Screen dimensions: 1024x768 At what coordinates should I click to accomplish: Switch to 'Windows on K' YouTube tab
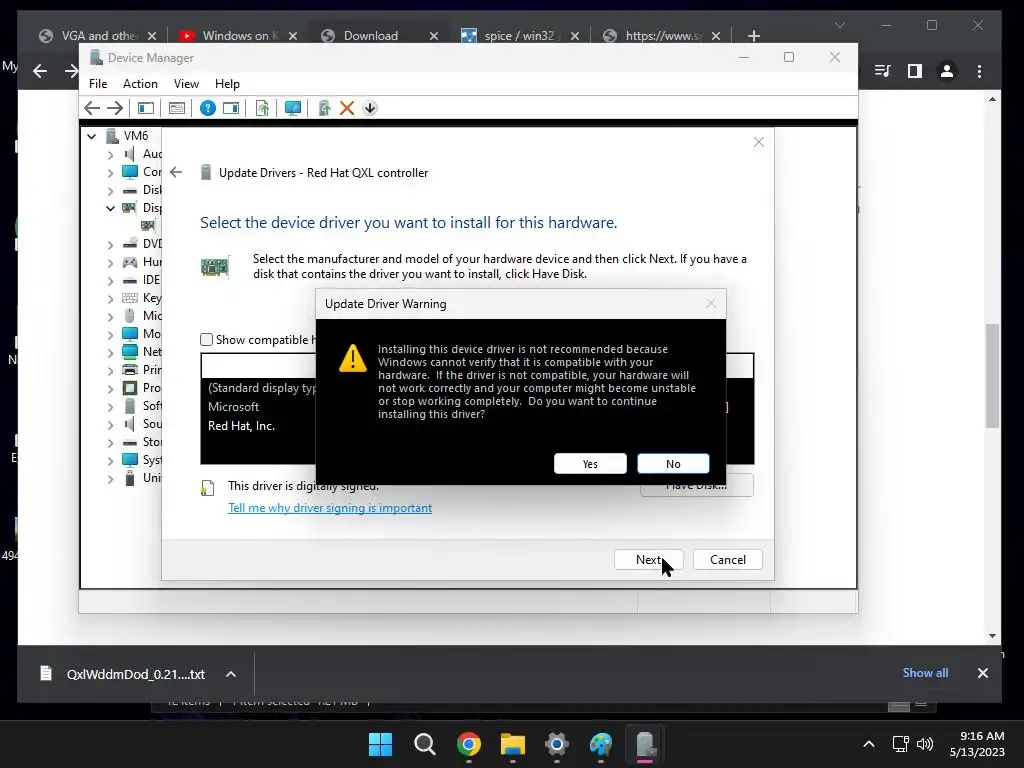pos(239,35)
